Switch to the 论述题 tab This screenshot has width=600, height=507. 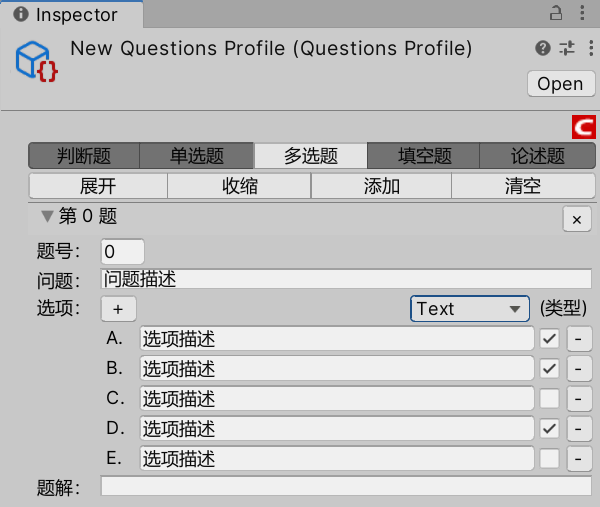[538, 156]
